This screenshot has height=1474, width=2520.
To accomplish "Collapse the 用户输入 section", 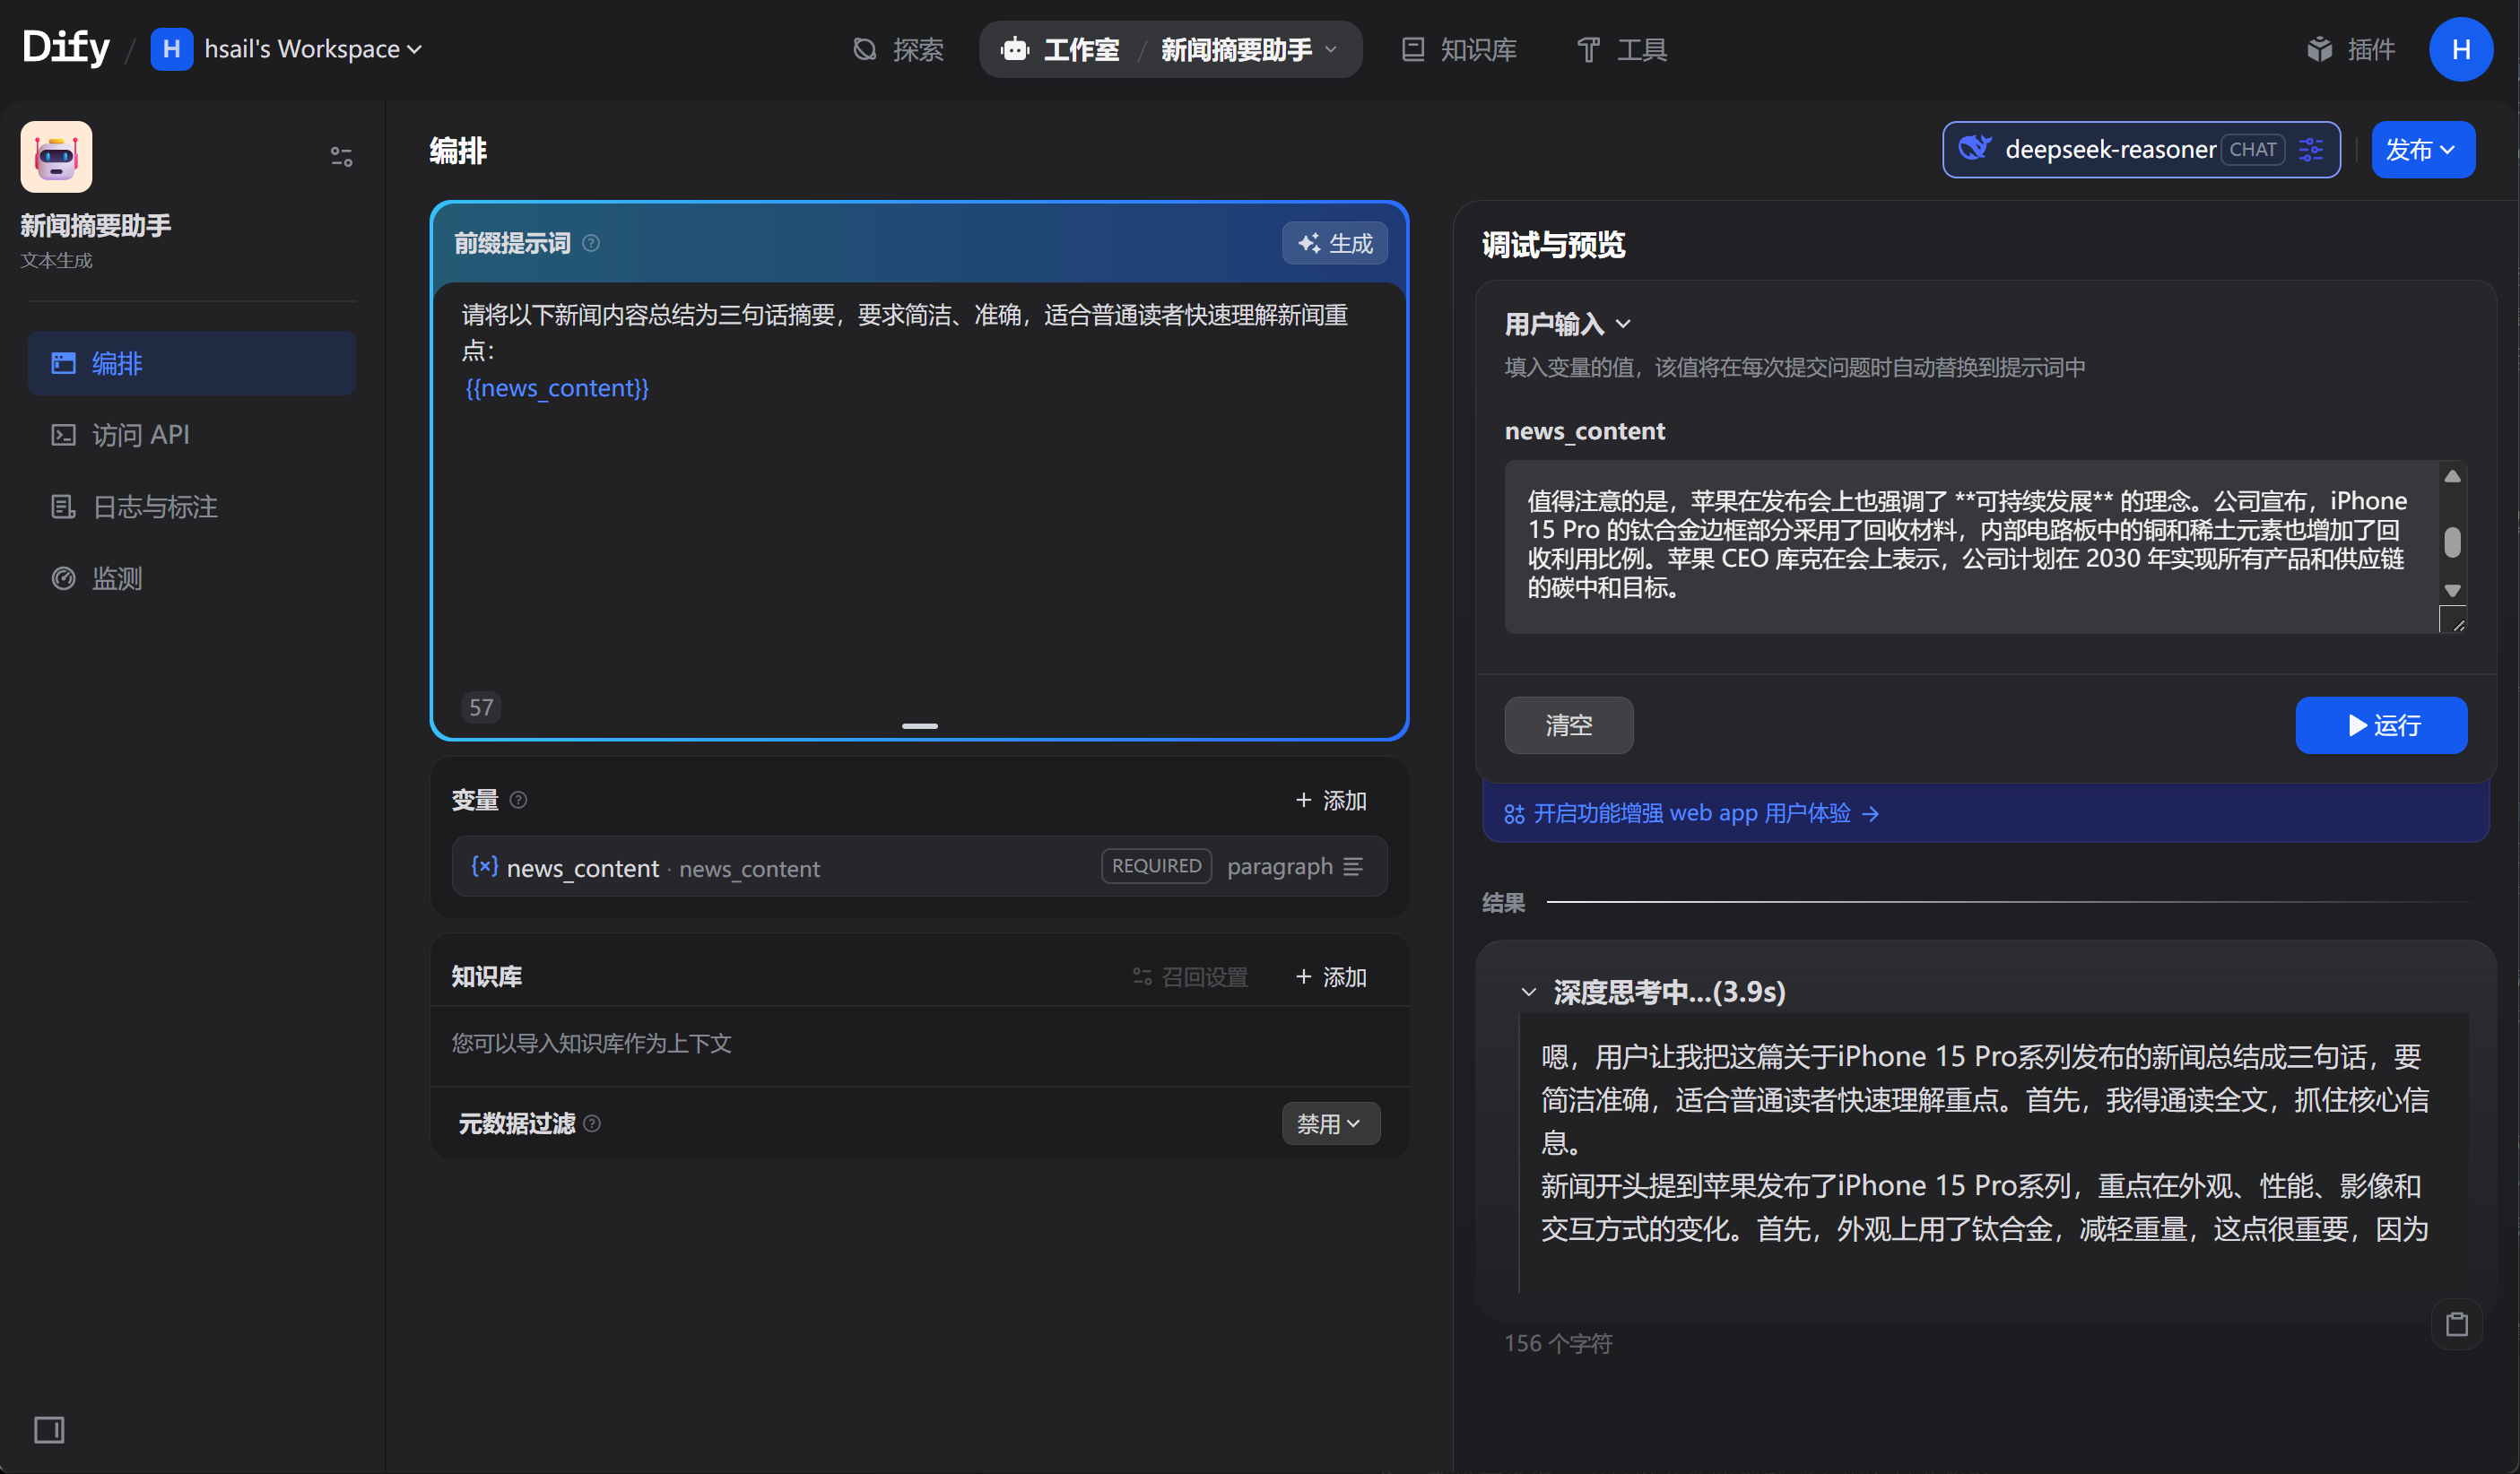I will click(x=1568, y=324).
